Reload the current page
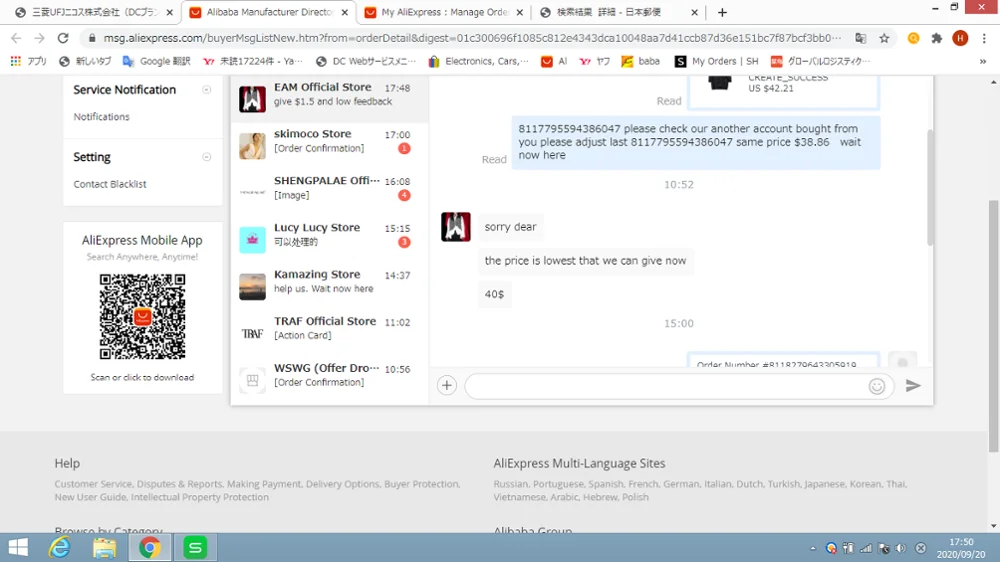The height and width of the screenshot is (562, 1000). tap(62, 38)
